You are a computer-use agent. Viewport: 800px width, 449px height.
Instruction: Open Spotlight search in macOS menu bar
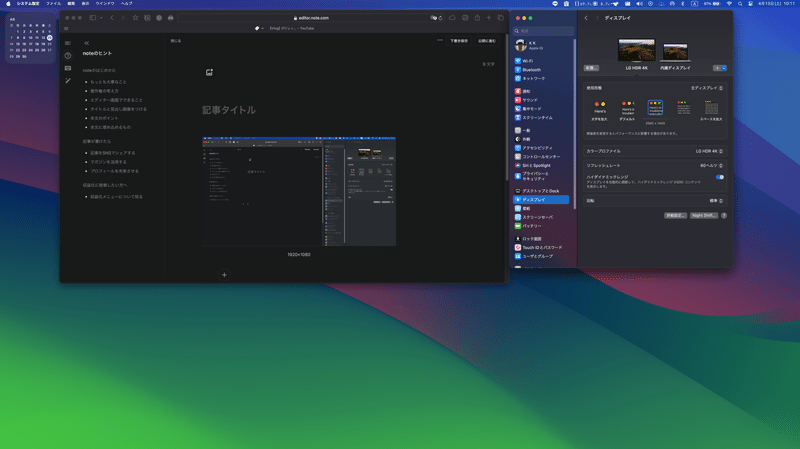coord(740,4)
